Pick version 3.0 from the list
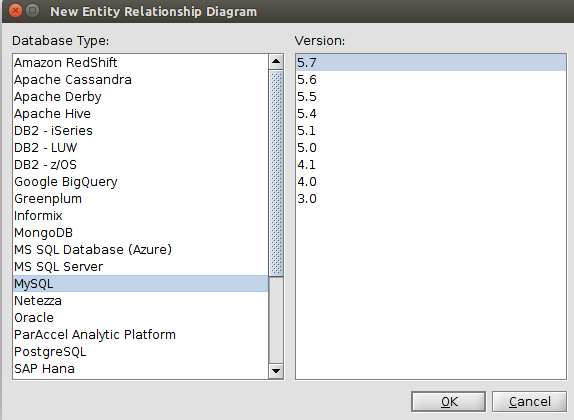The width and height of the screenshot is (574, 420). click(x=431, y=198)
